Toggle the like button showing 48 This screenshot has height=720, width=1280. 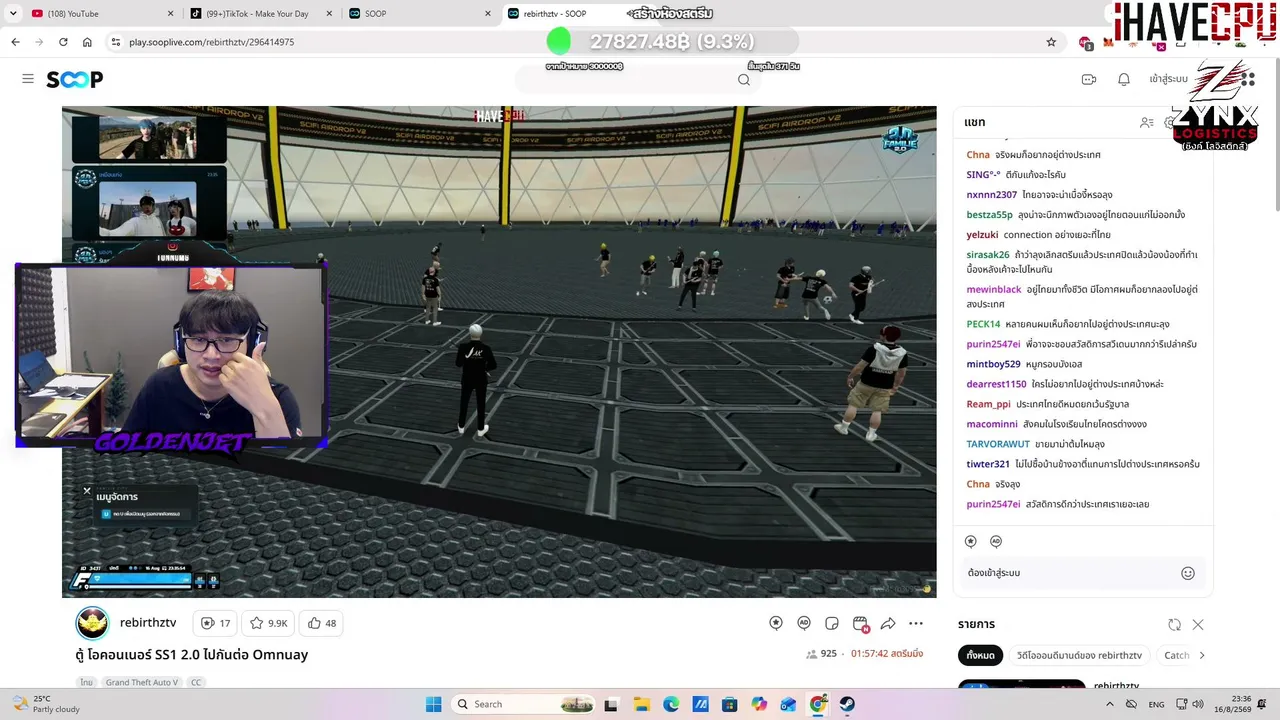pyautogui.click(x=322, y=623)
